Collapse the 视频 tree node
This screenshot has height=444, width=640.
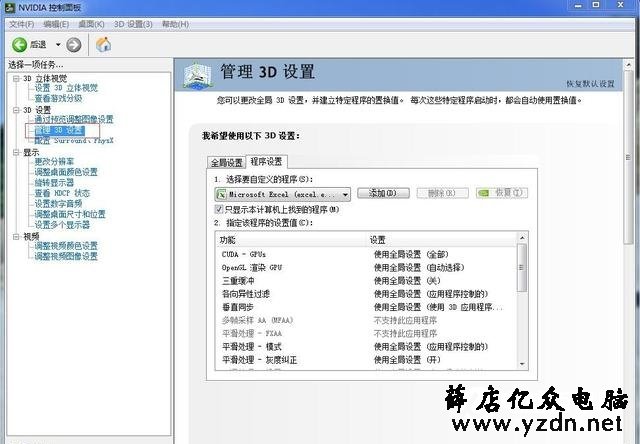pos(16,236)
